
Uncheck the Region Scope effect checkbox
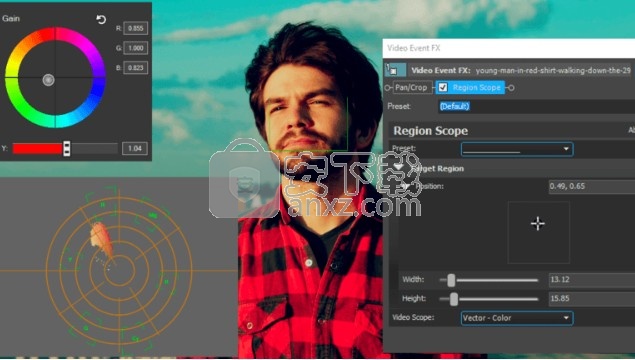[x=443, y=87]
